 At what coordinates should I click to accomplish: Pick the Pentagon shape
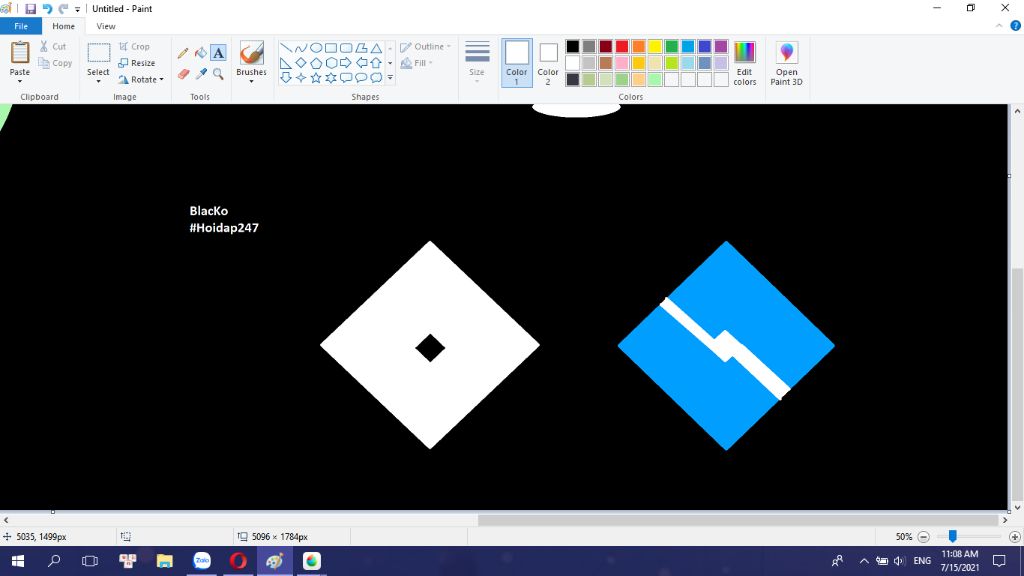coord(316,63)
